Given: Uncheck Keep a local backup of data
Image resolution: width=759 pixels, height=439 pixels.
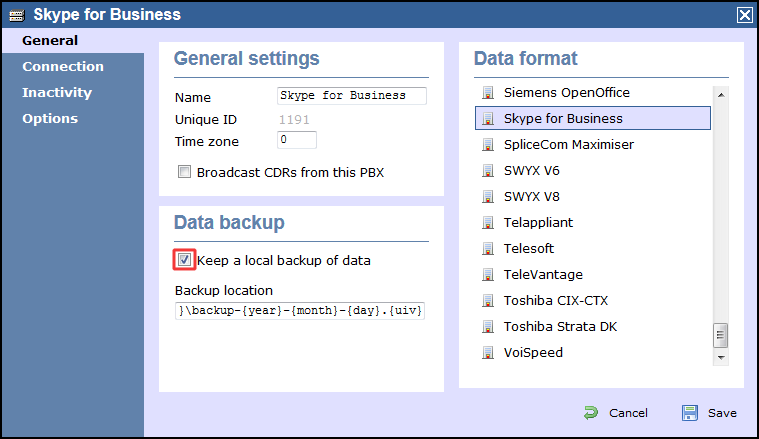Looking at the screenshot, I should (x=184, y=260).
